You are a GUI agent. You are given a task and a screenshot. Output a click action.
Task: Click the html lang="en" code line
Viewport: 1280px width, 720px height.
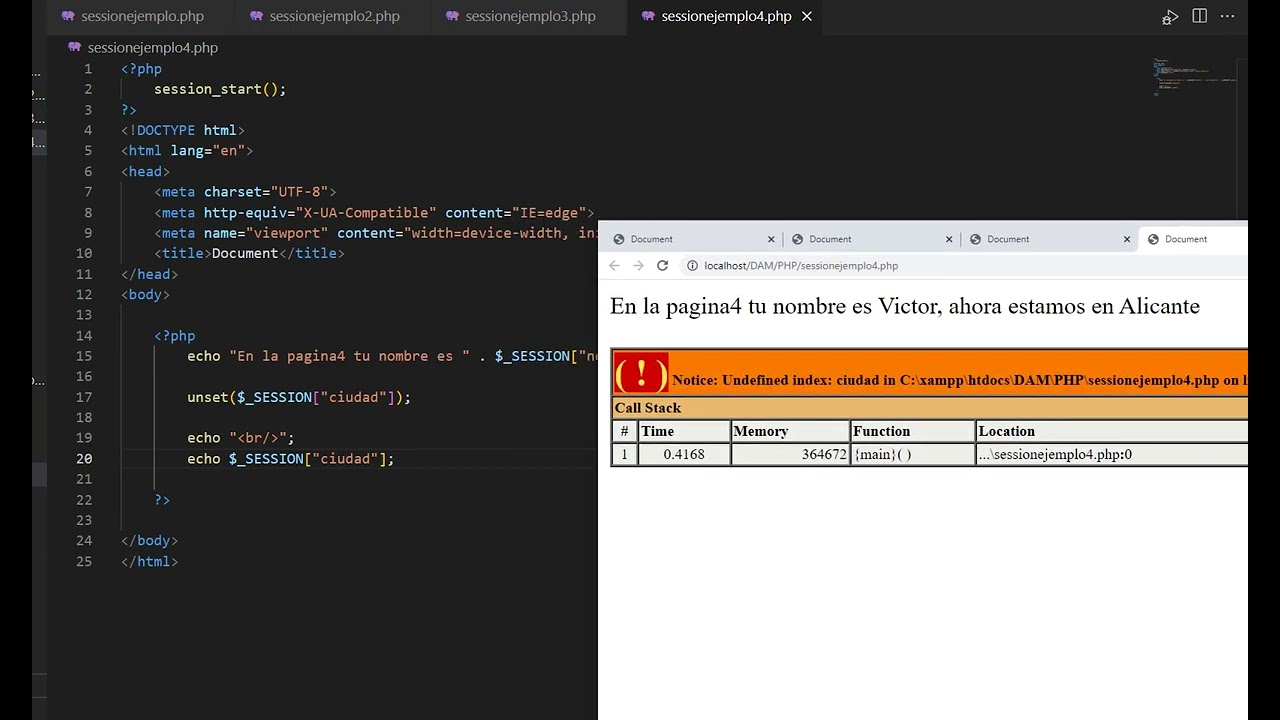click(187, 151)
